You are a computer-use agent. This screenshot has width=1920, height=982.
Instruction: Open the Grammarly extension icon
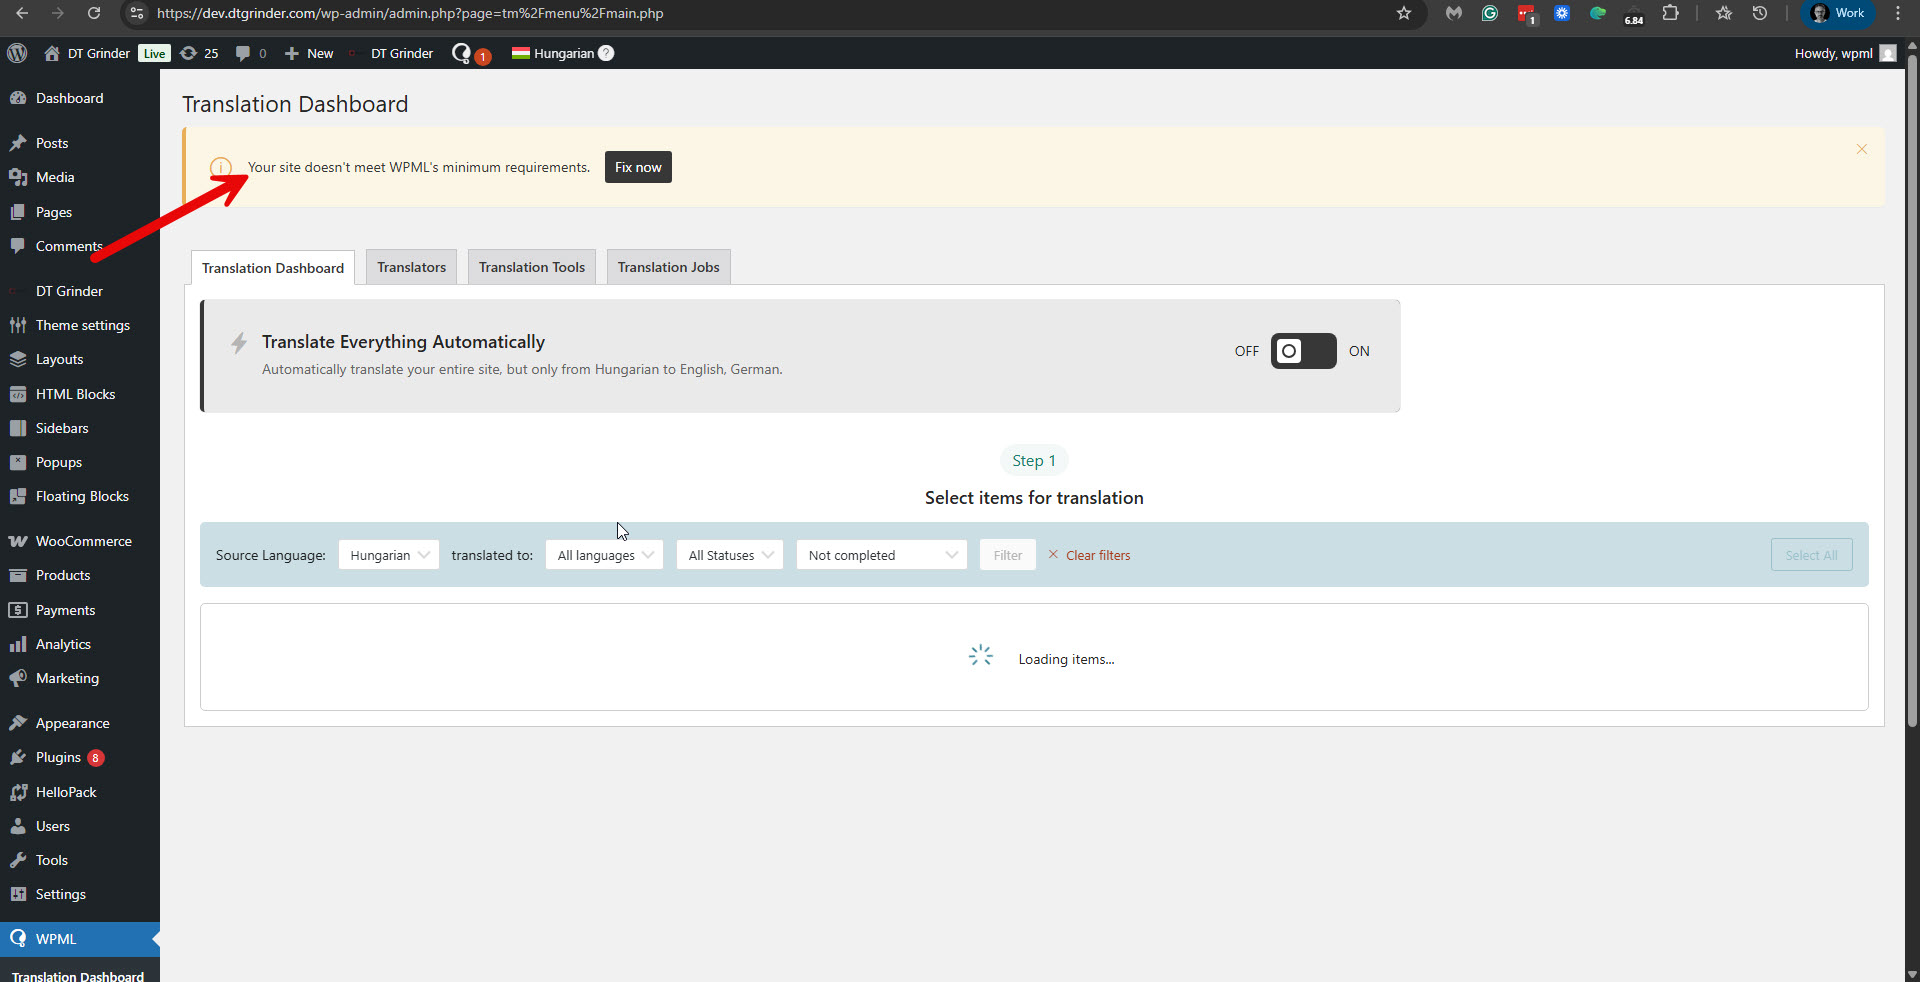point(1490,13)
